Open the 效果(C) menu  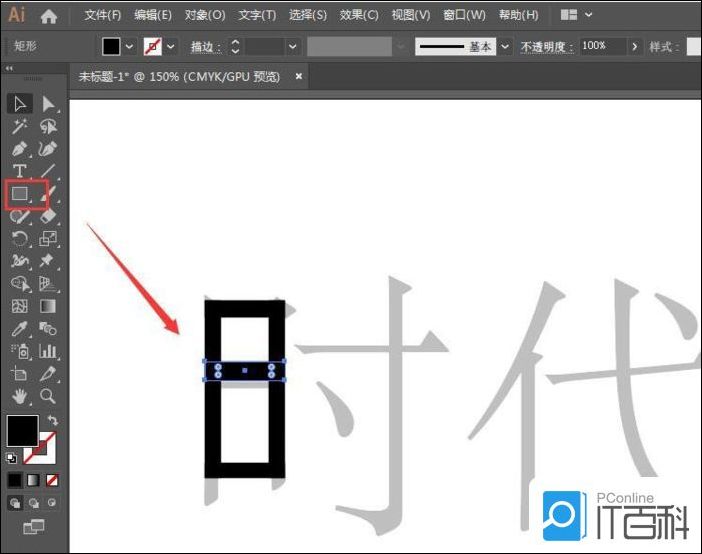click(359, 15)
